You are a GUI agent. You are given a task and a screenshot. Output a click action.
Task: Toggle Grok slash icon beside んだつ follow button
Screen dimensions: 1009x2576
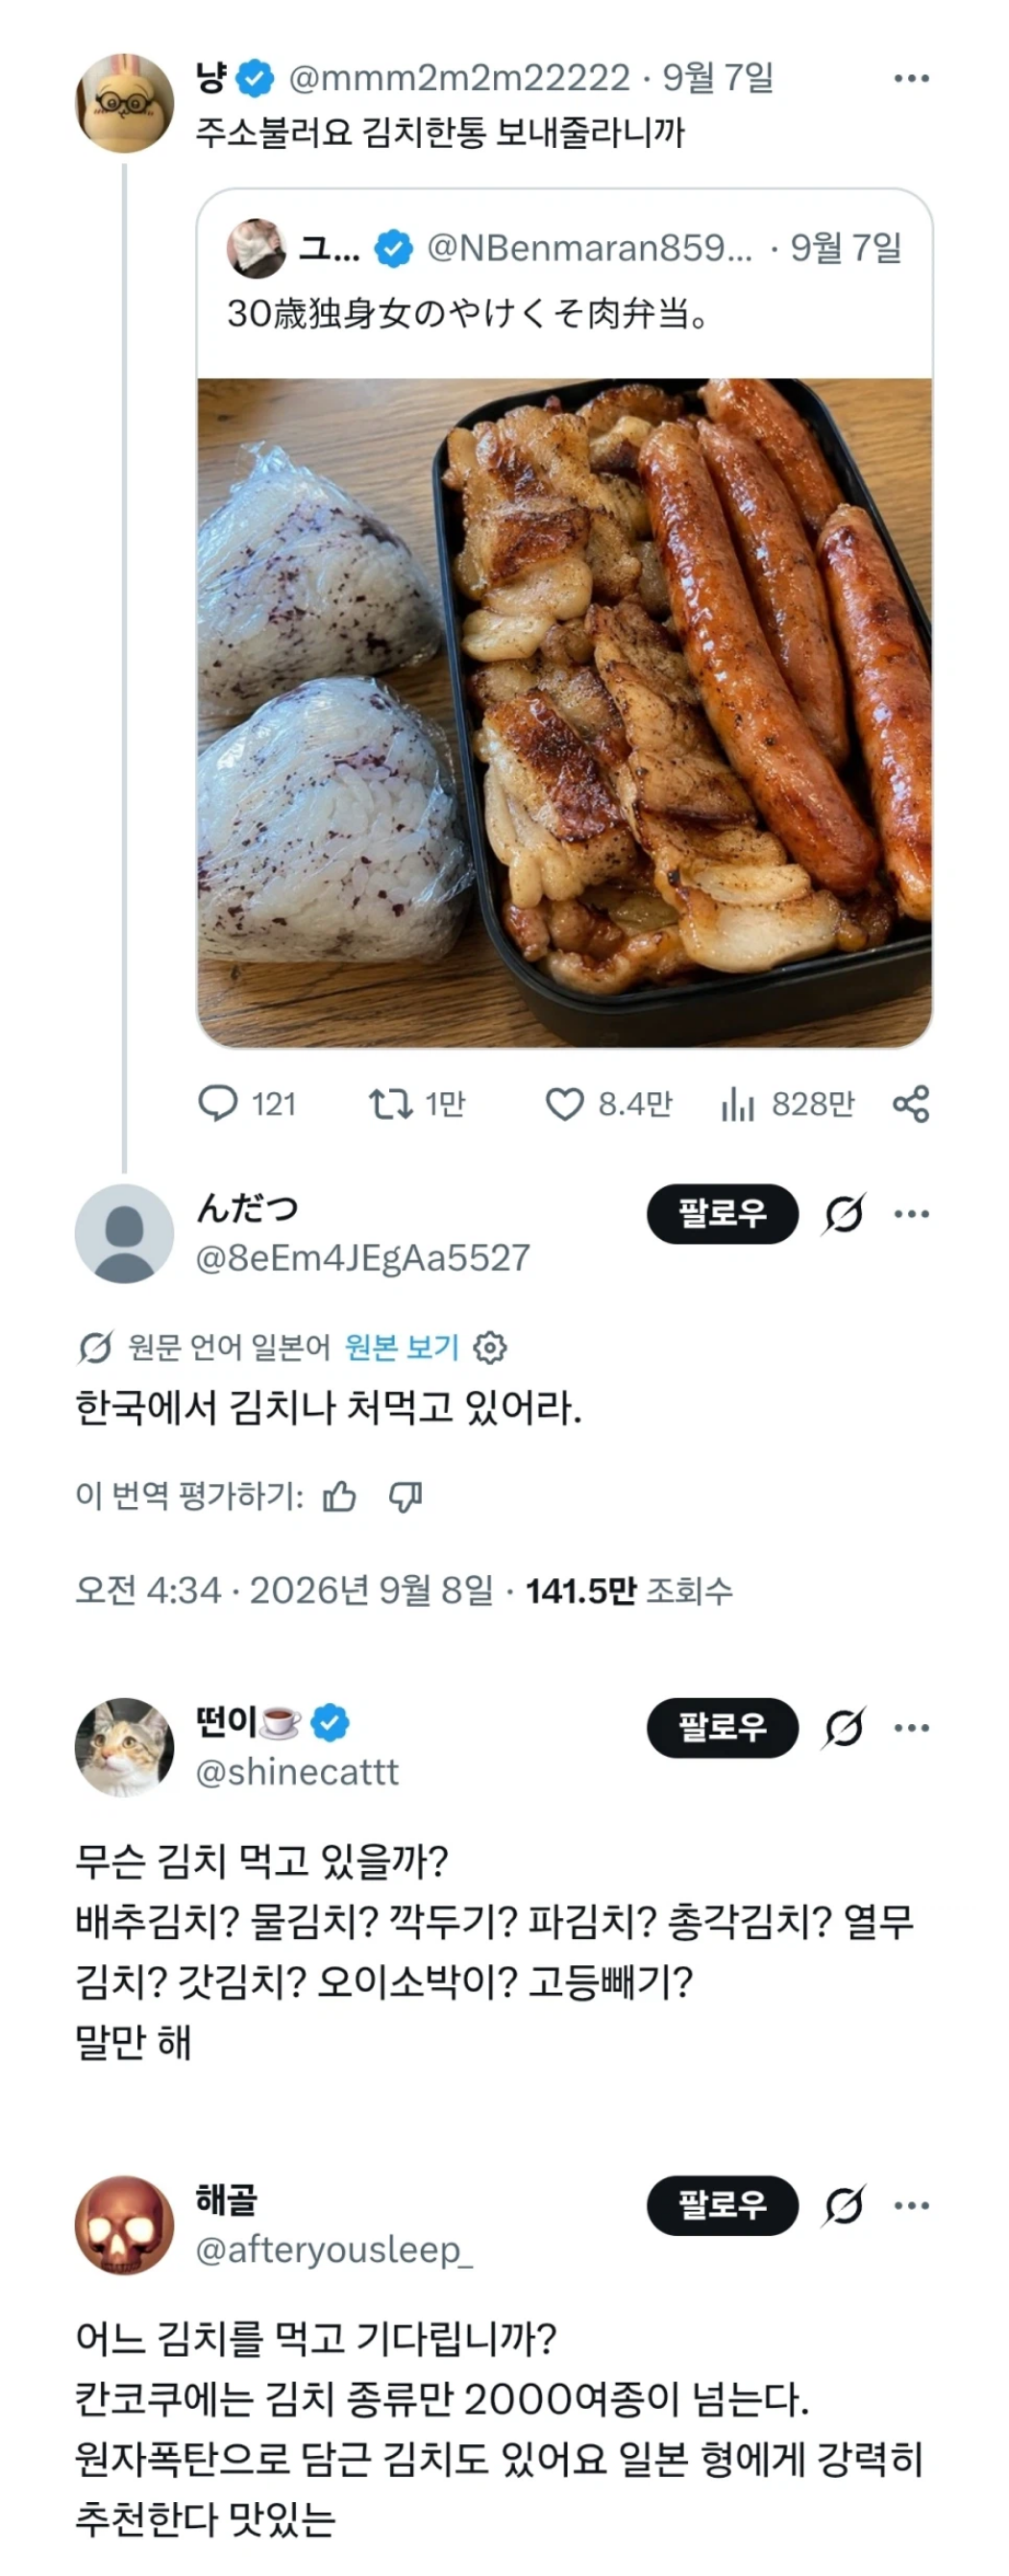(x=843, y=1215)
